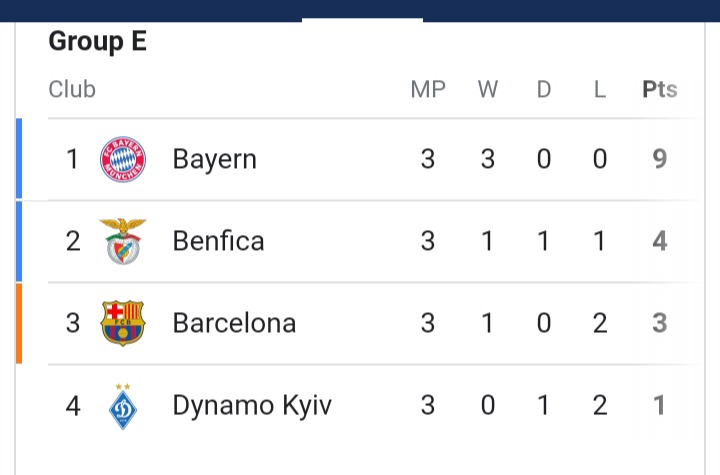Click the Club column header
The image size is (720, 475).
[72, 89]
